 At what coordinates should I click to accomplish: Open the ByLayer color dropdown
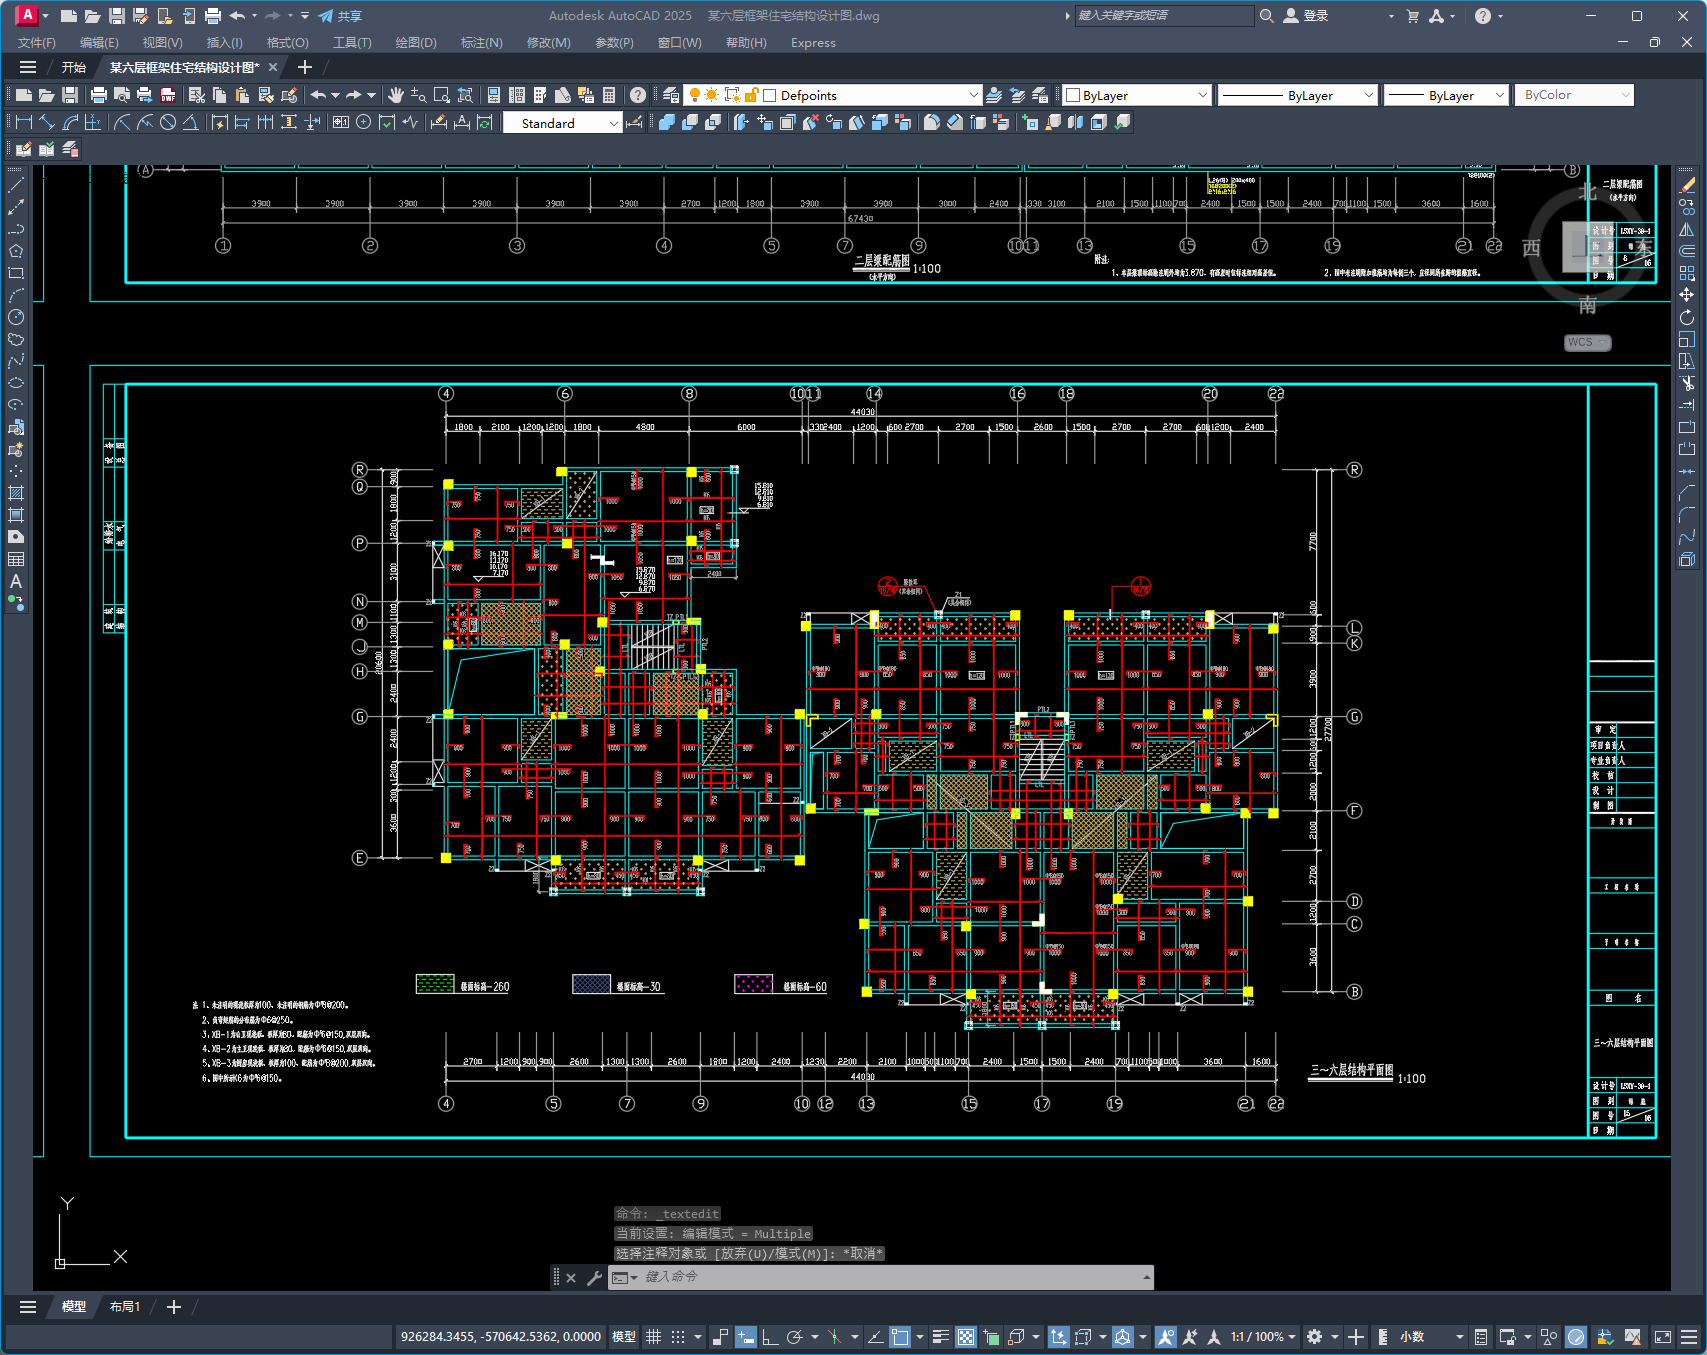pos(1202,95)
